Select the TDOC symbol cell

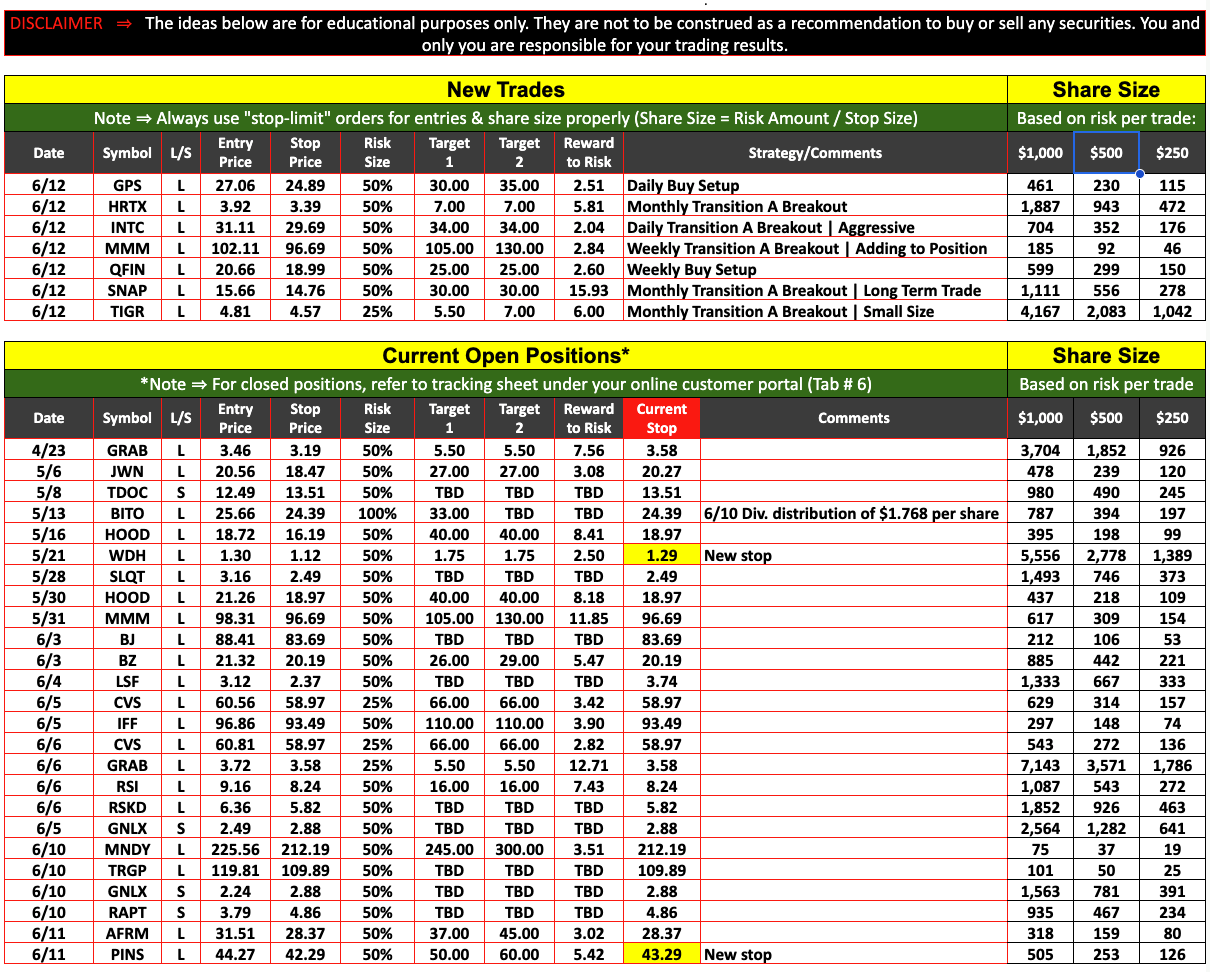click(x=127, y=492)
